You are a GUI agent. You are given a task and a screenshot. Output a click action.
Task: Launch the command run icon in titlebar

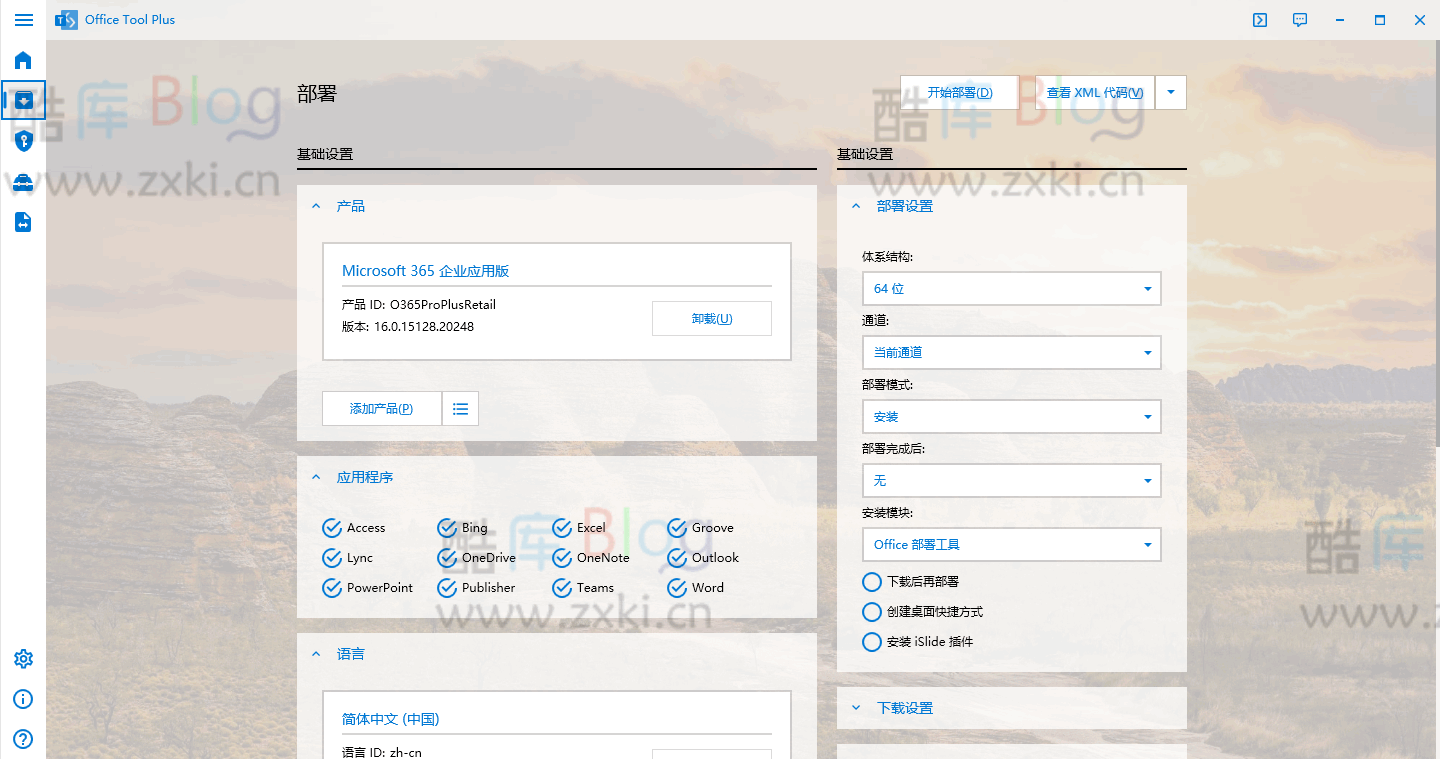[x=1259, y=19]
